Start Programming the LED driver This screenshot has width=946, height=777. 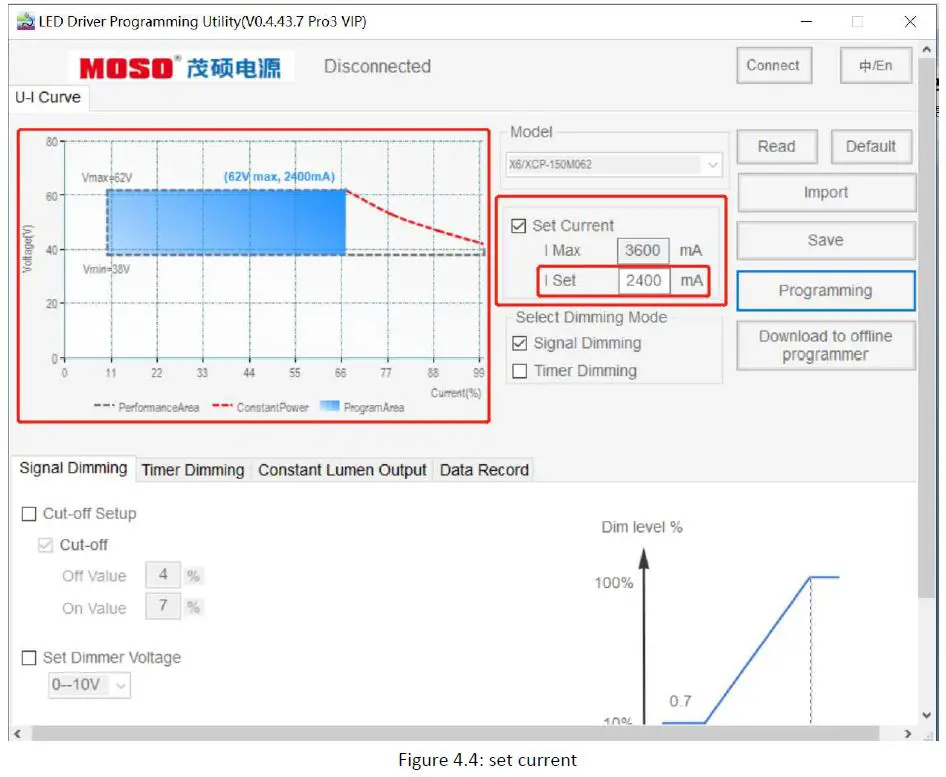click(x=826, y=290)
